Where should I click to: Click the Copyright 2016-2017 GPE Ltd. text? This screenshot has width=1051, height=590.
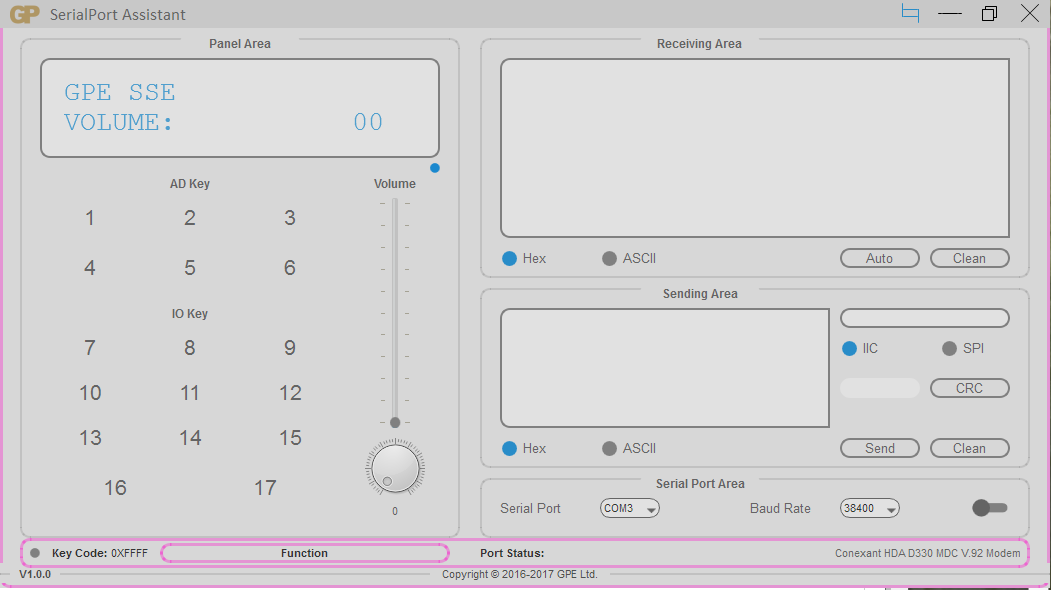tap(519, 575)
